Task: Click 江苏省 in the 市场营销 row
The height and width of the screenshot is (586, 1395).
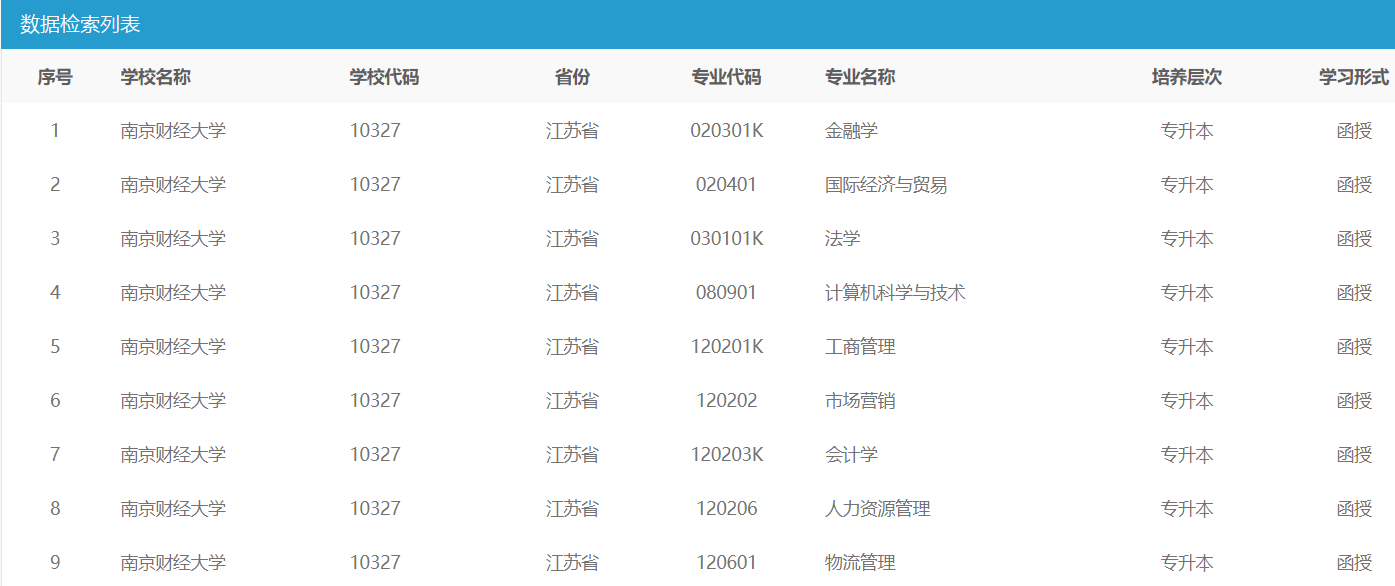Action: [572, 401]
